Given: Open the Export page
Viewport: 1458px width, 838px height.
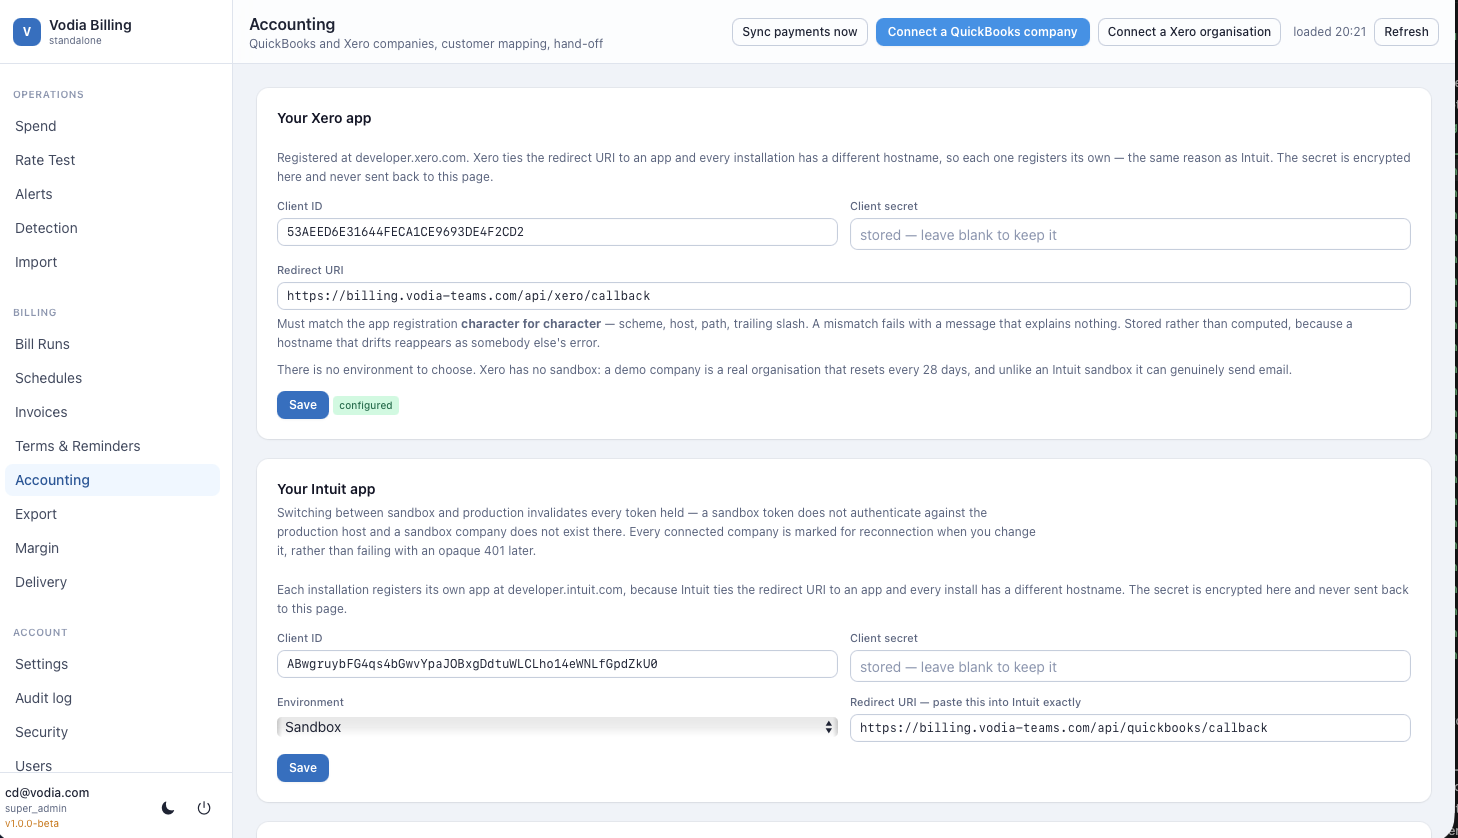Looking at the screenshot, I should 112,514.
